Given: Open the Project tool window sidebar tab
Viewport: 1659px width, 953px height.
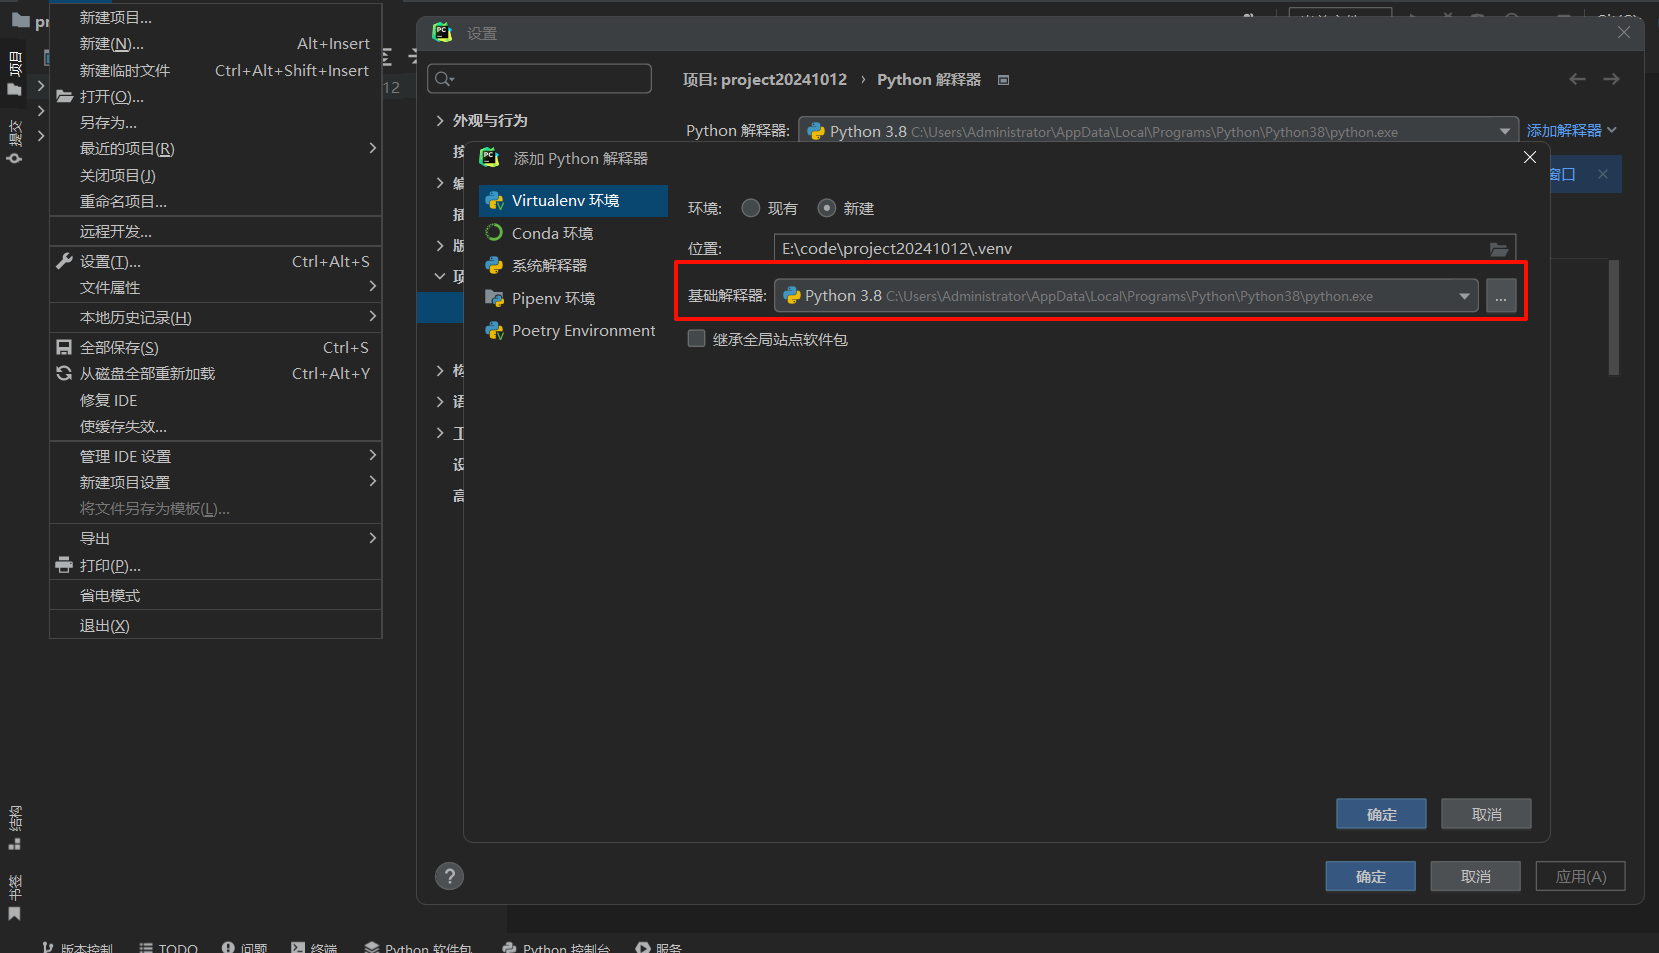Looking at the screenshot, I should click(x=15, y=74).
